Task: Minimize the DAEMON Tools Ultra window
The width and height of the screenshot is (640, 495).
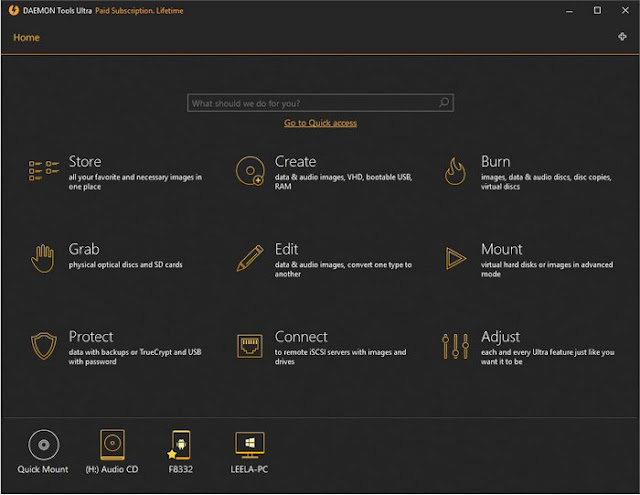Action: point(569,11)
